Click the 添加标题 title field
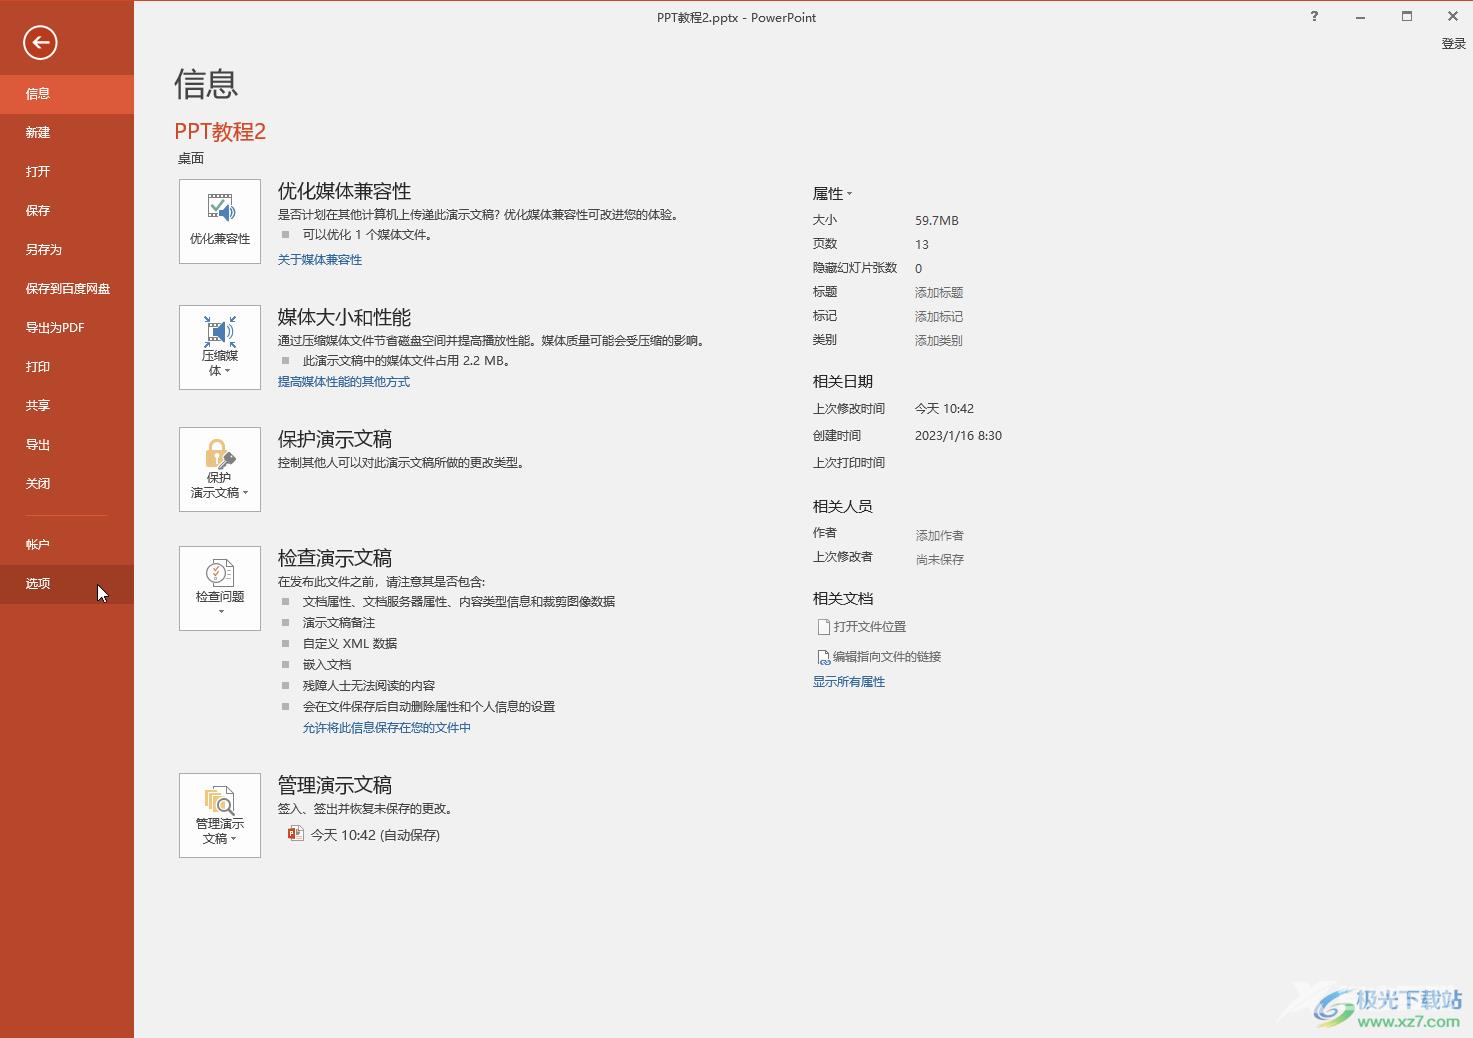Image resolution: width=1473 pixels, height=1038 pixels. point(939,293)
